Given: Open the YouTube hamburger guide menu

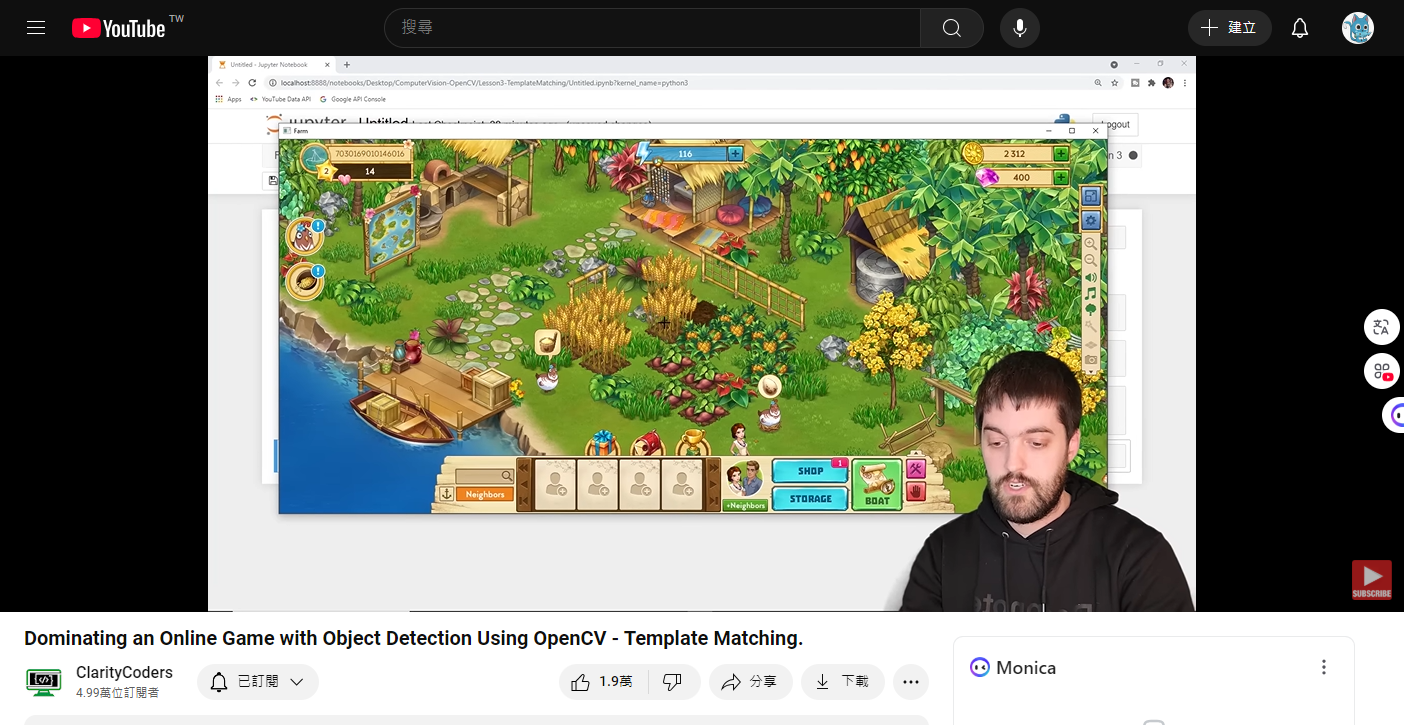Looking at the screenshot, I should point(36,28).
